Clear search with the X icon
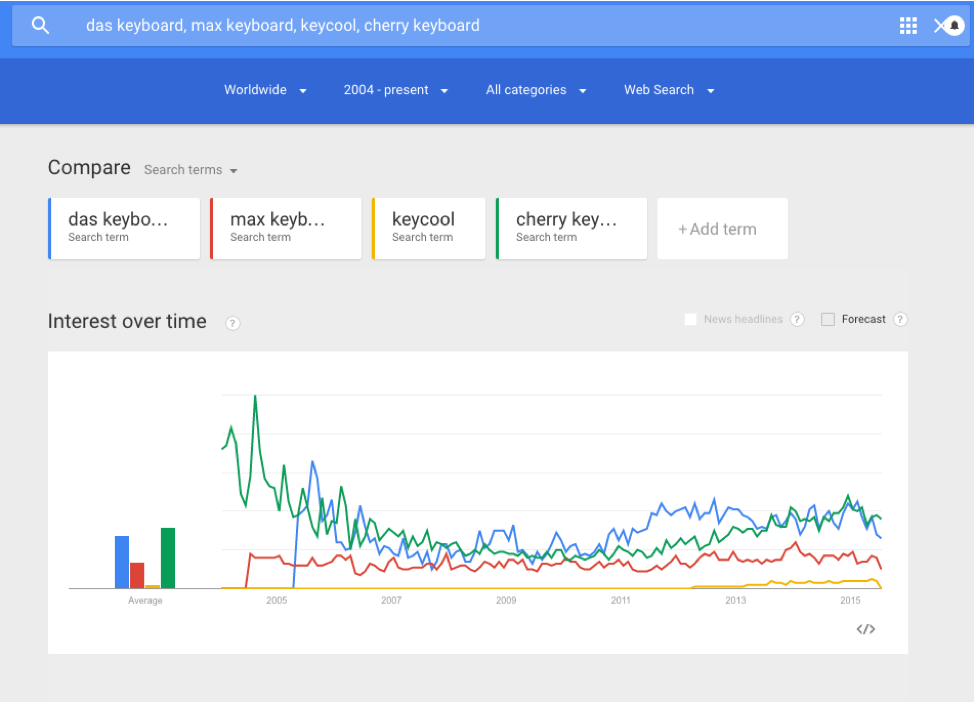 939,25
